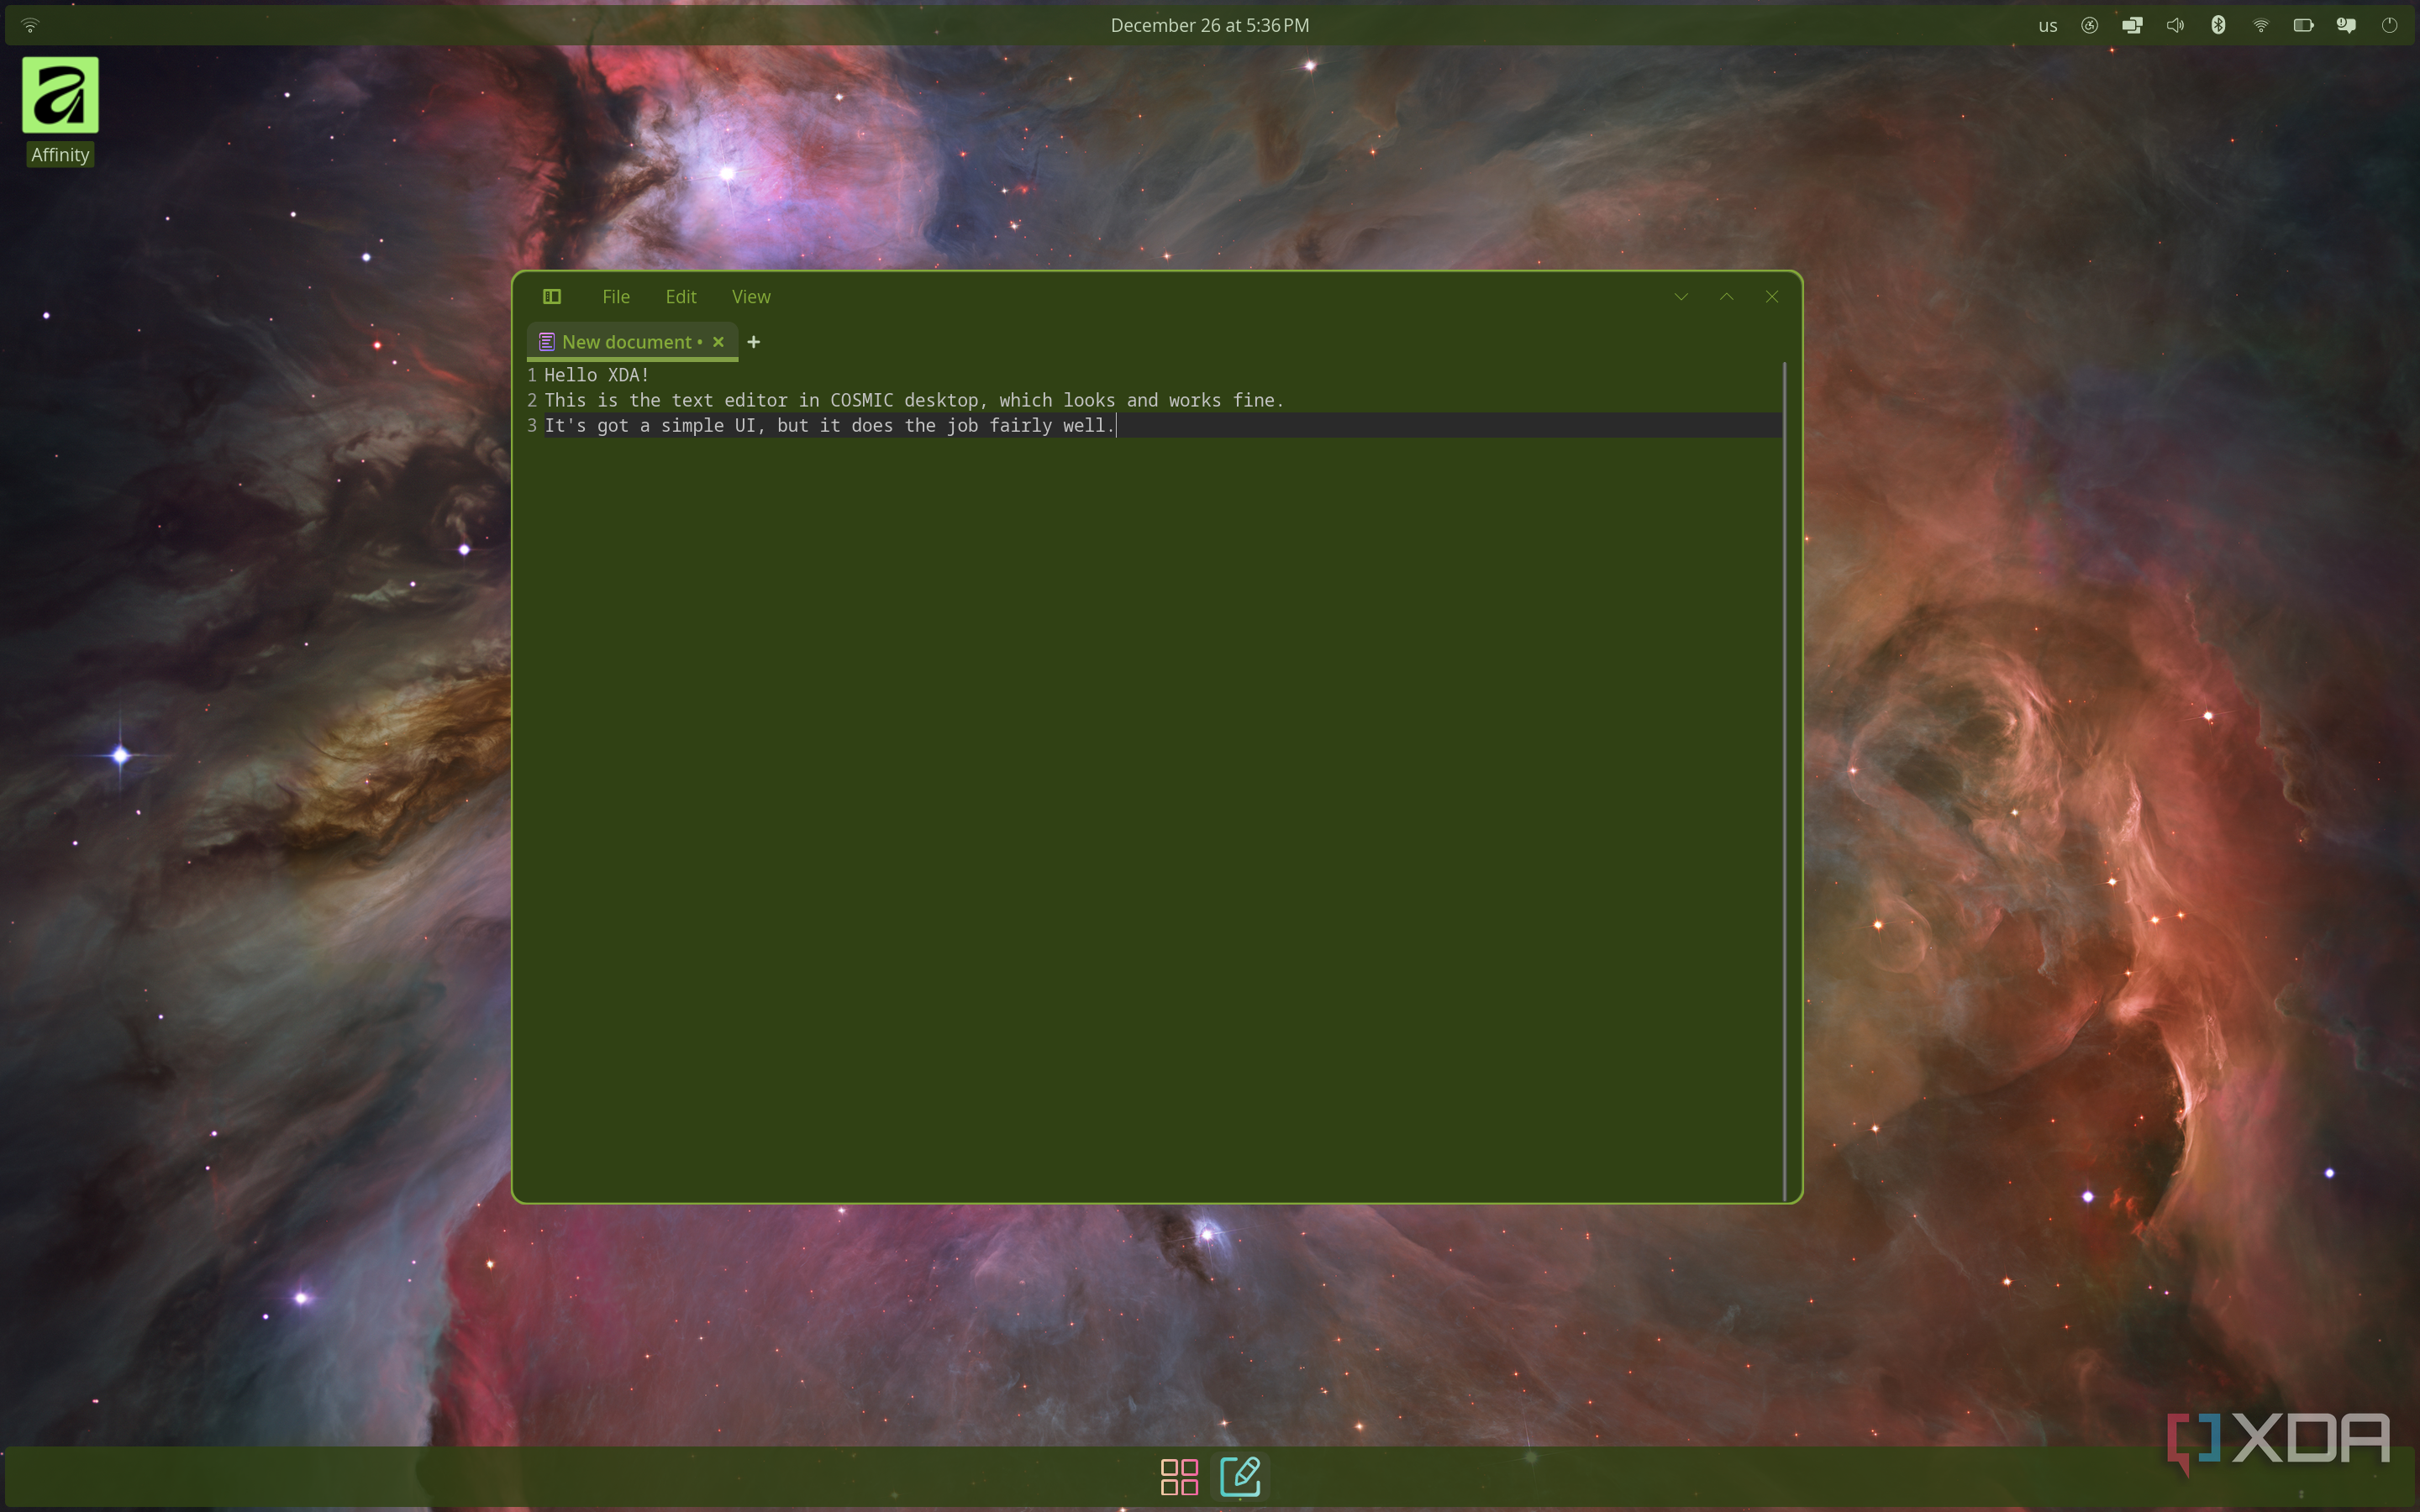Open the Wi-Fi network applet on right

tap(2261, 25)
